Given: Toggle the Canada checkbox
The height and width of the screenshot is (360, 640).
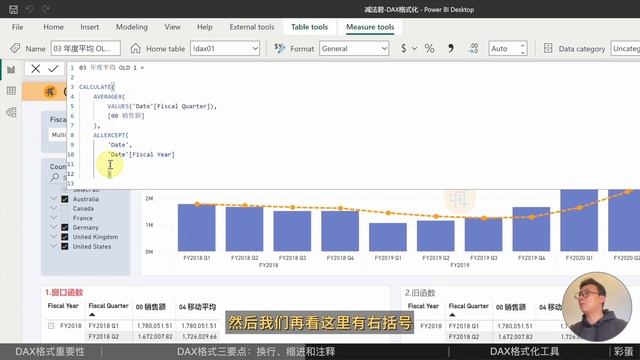Looking at the screenshot, I should click(x=64, y=209).
